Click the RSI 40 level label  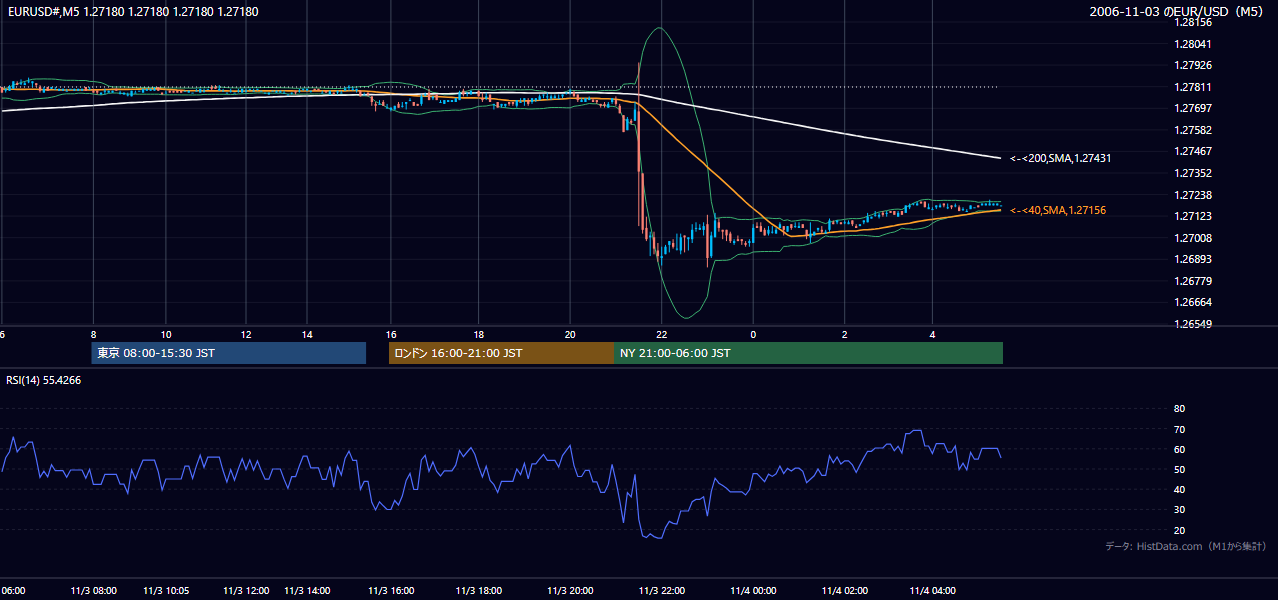[1179, 489]
